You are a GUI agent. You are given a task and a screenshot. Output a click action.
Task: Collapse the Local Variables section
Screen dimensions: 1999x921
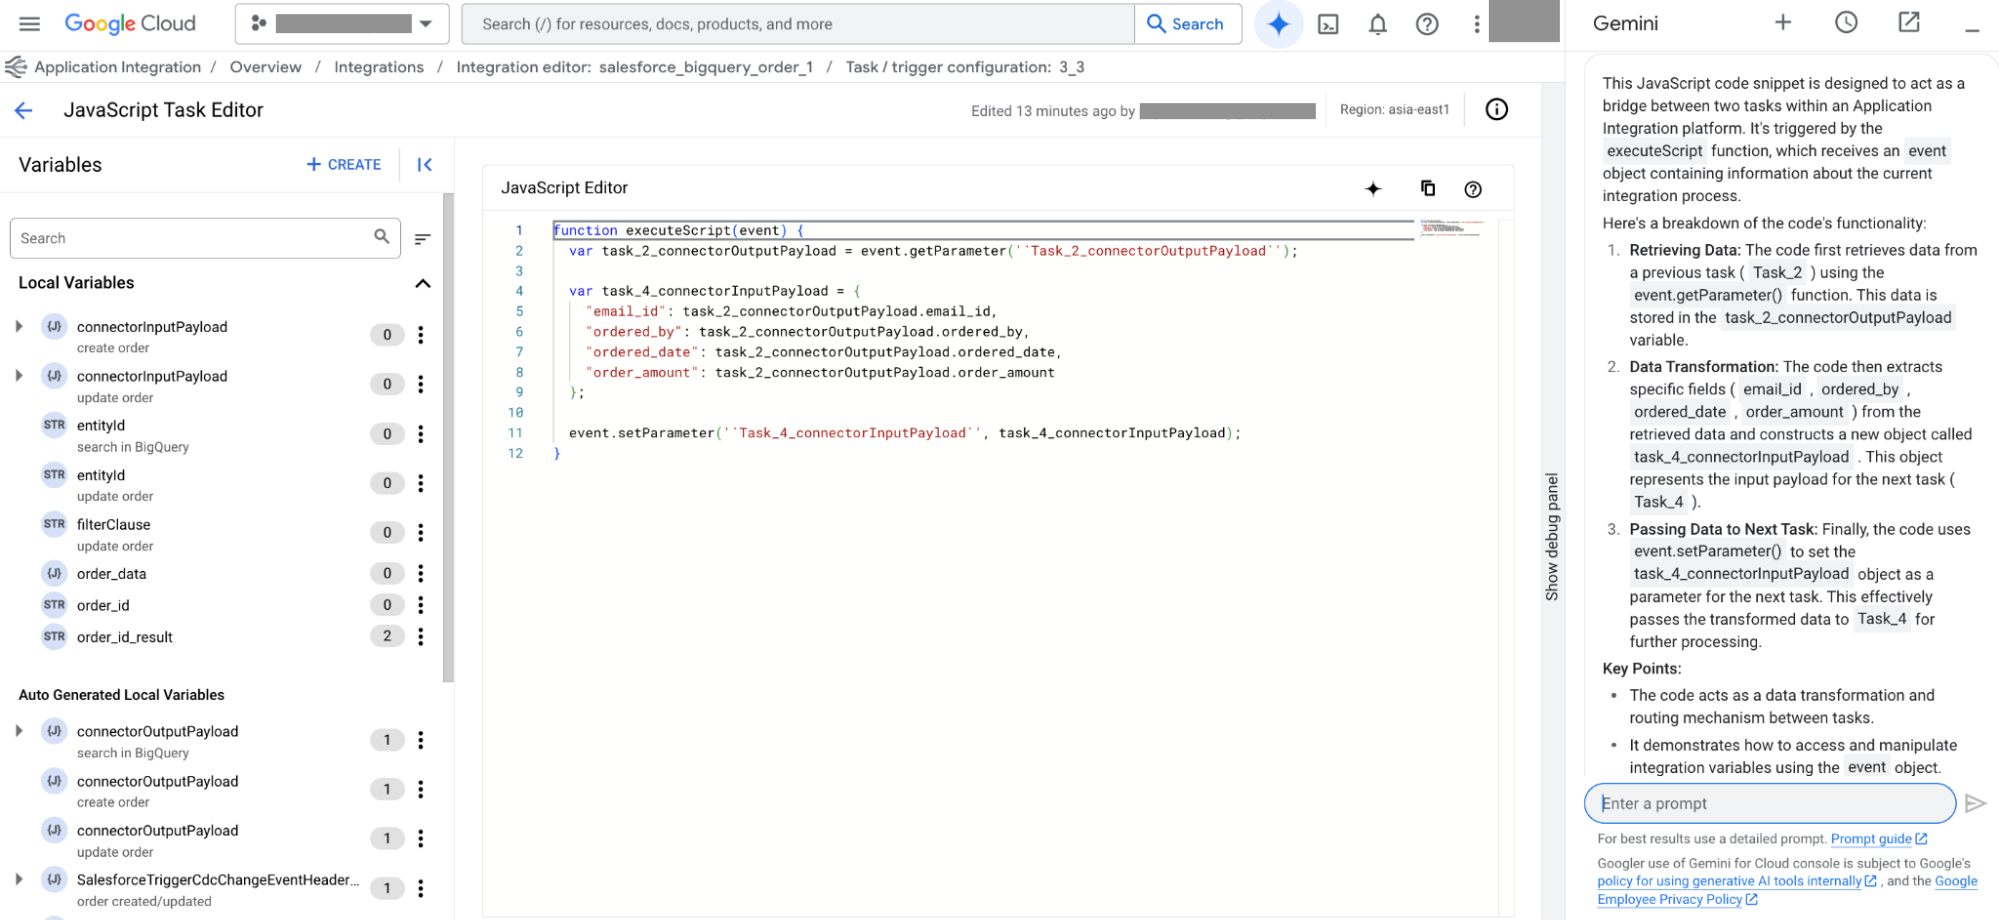click(x=423, y=283)
